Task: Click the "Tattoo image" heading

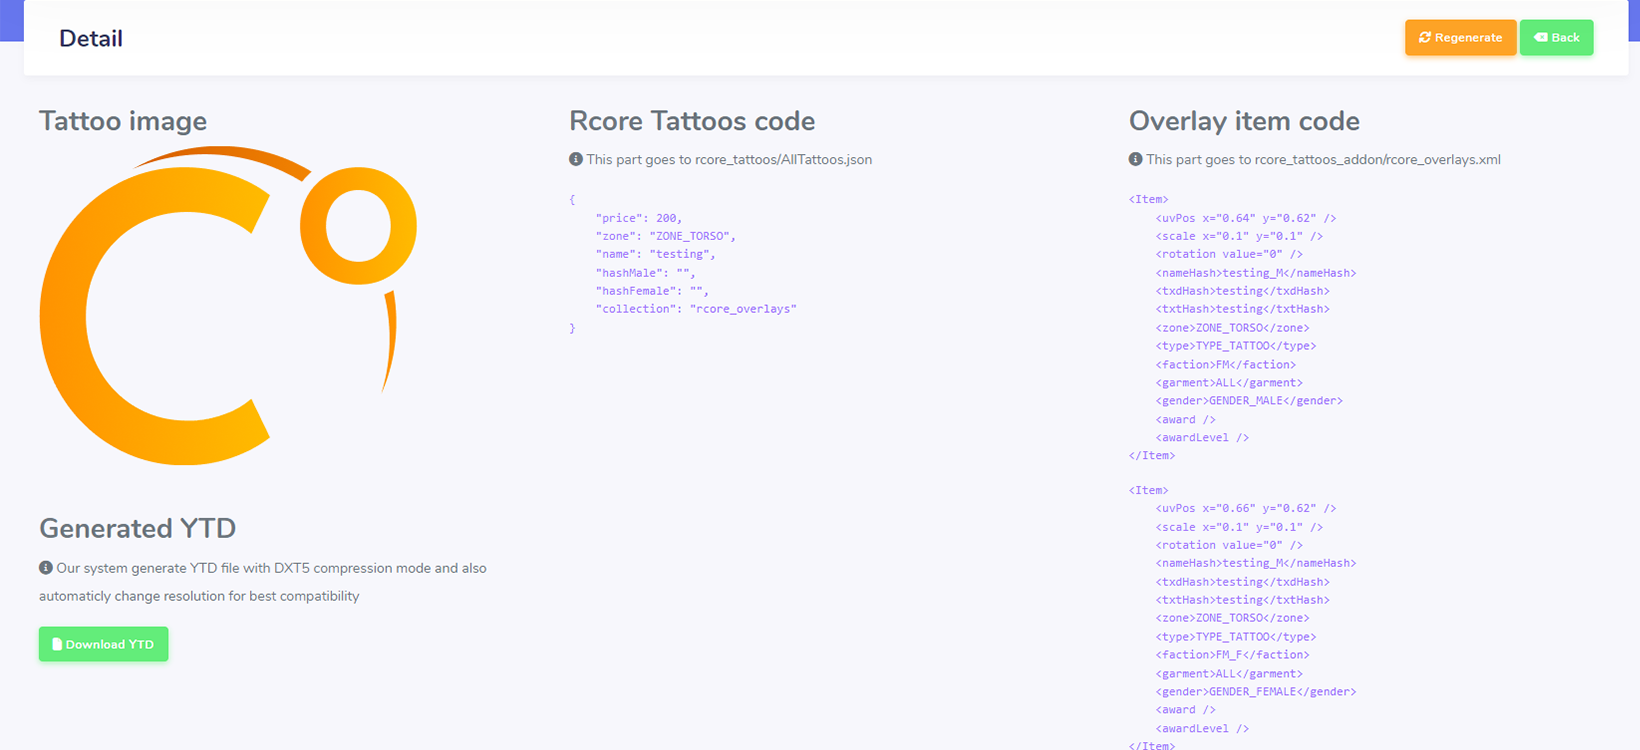Action: (x=123, y=121)
